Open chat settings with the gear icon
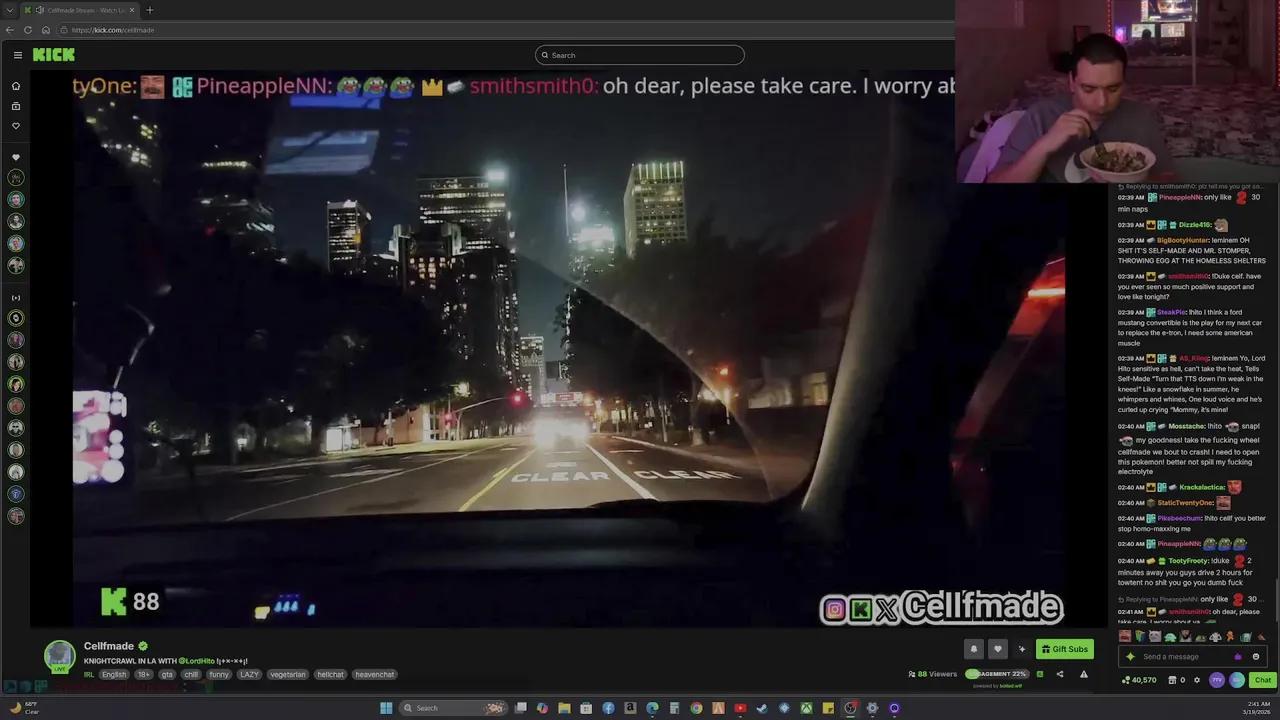This screenshot has height=720, width=1280. [x=1197, y=680]
